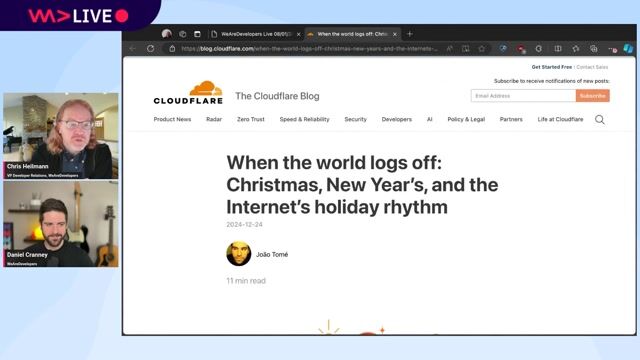Open Developers category
The height and width of the screenshot is (360, 640).
pyautogui.click(x=397, y=119)
